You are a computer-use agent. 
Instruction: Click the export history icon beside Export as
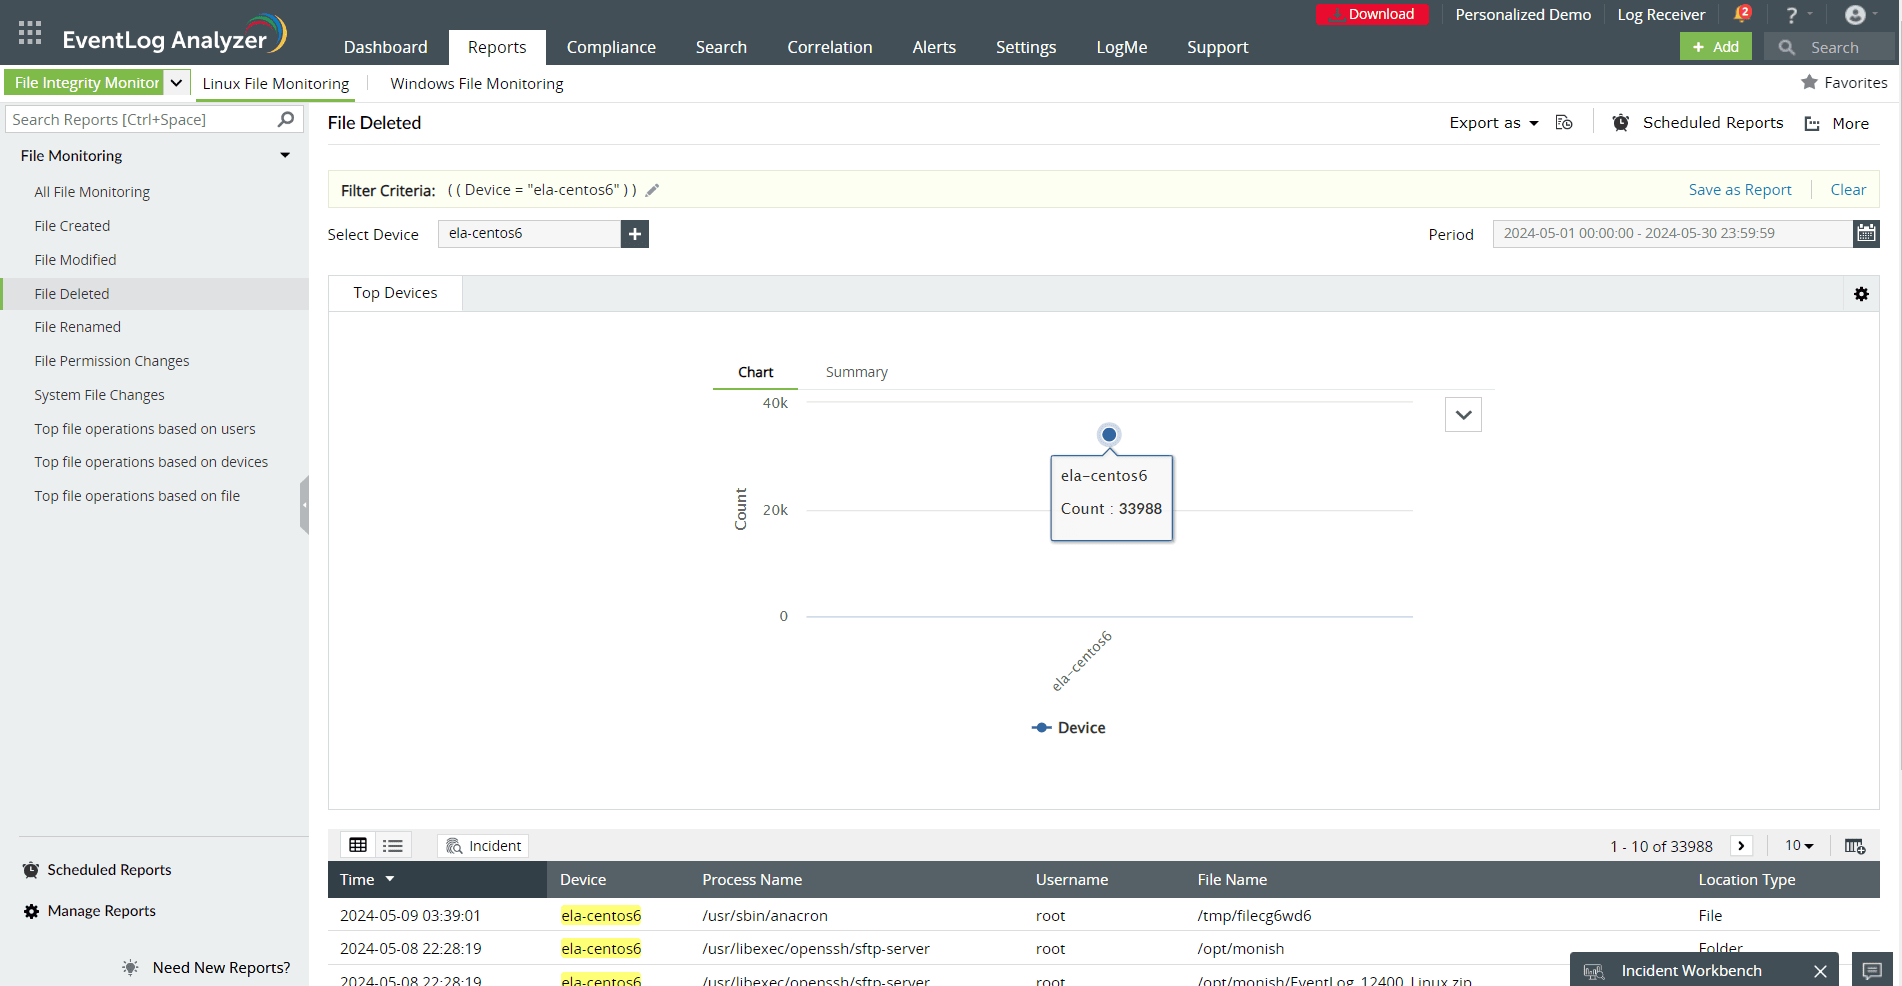(x=1565, y=123)
